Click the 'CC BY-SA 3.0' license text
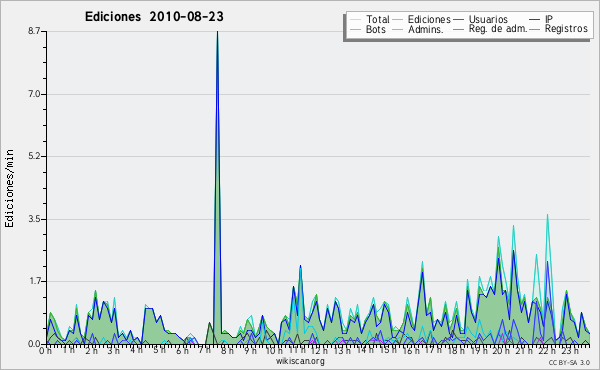Image resolution: width=600 pixels, height=370 pixels. [569, 362]
